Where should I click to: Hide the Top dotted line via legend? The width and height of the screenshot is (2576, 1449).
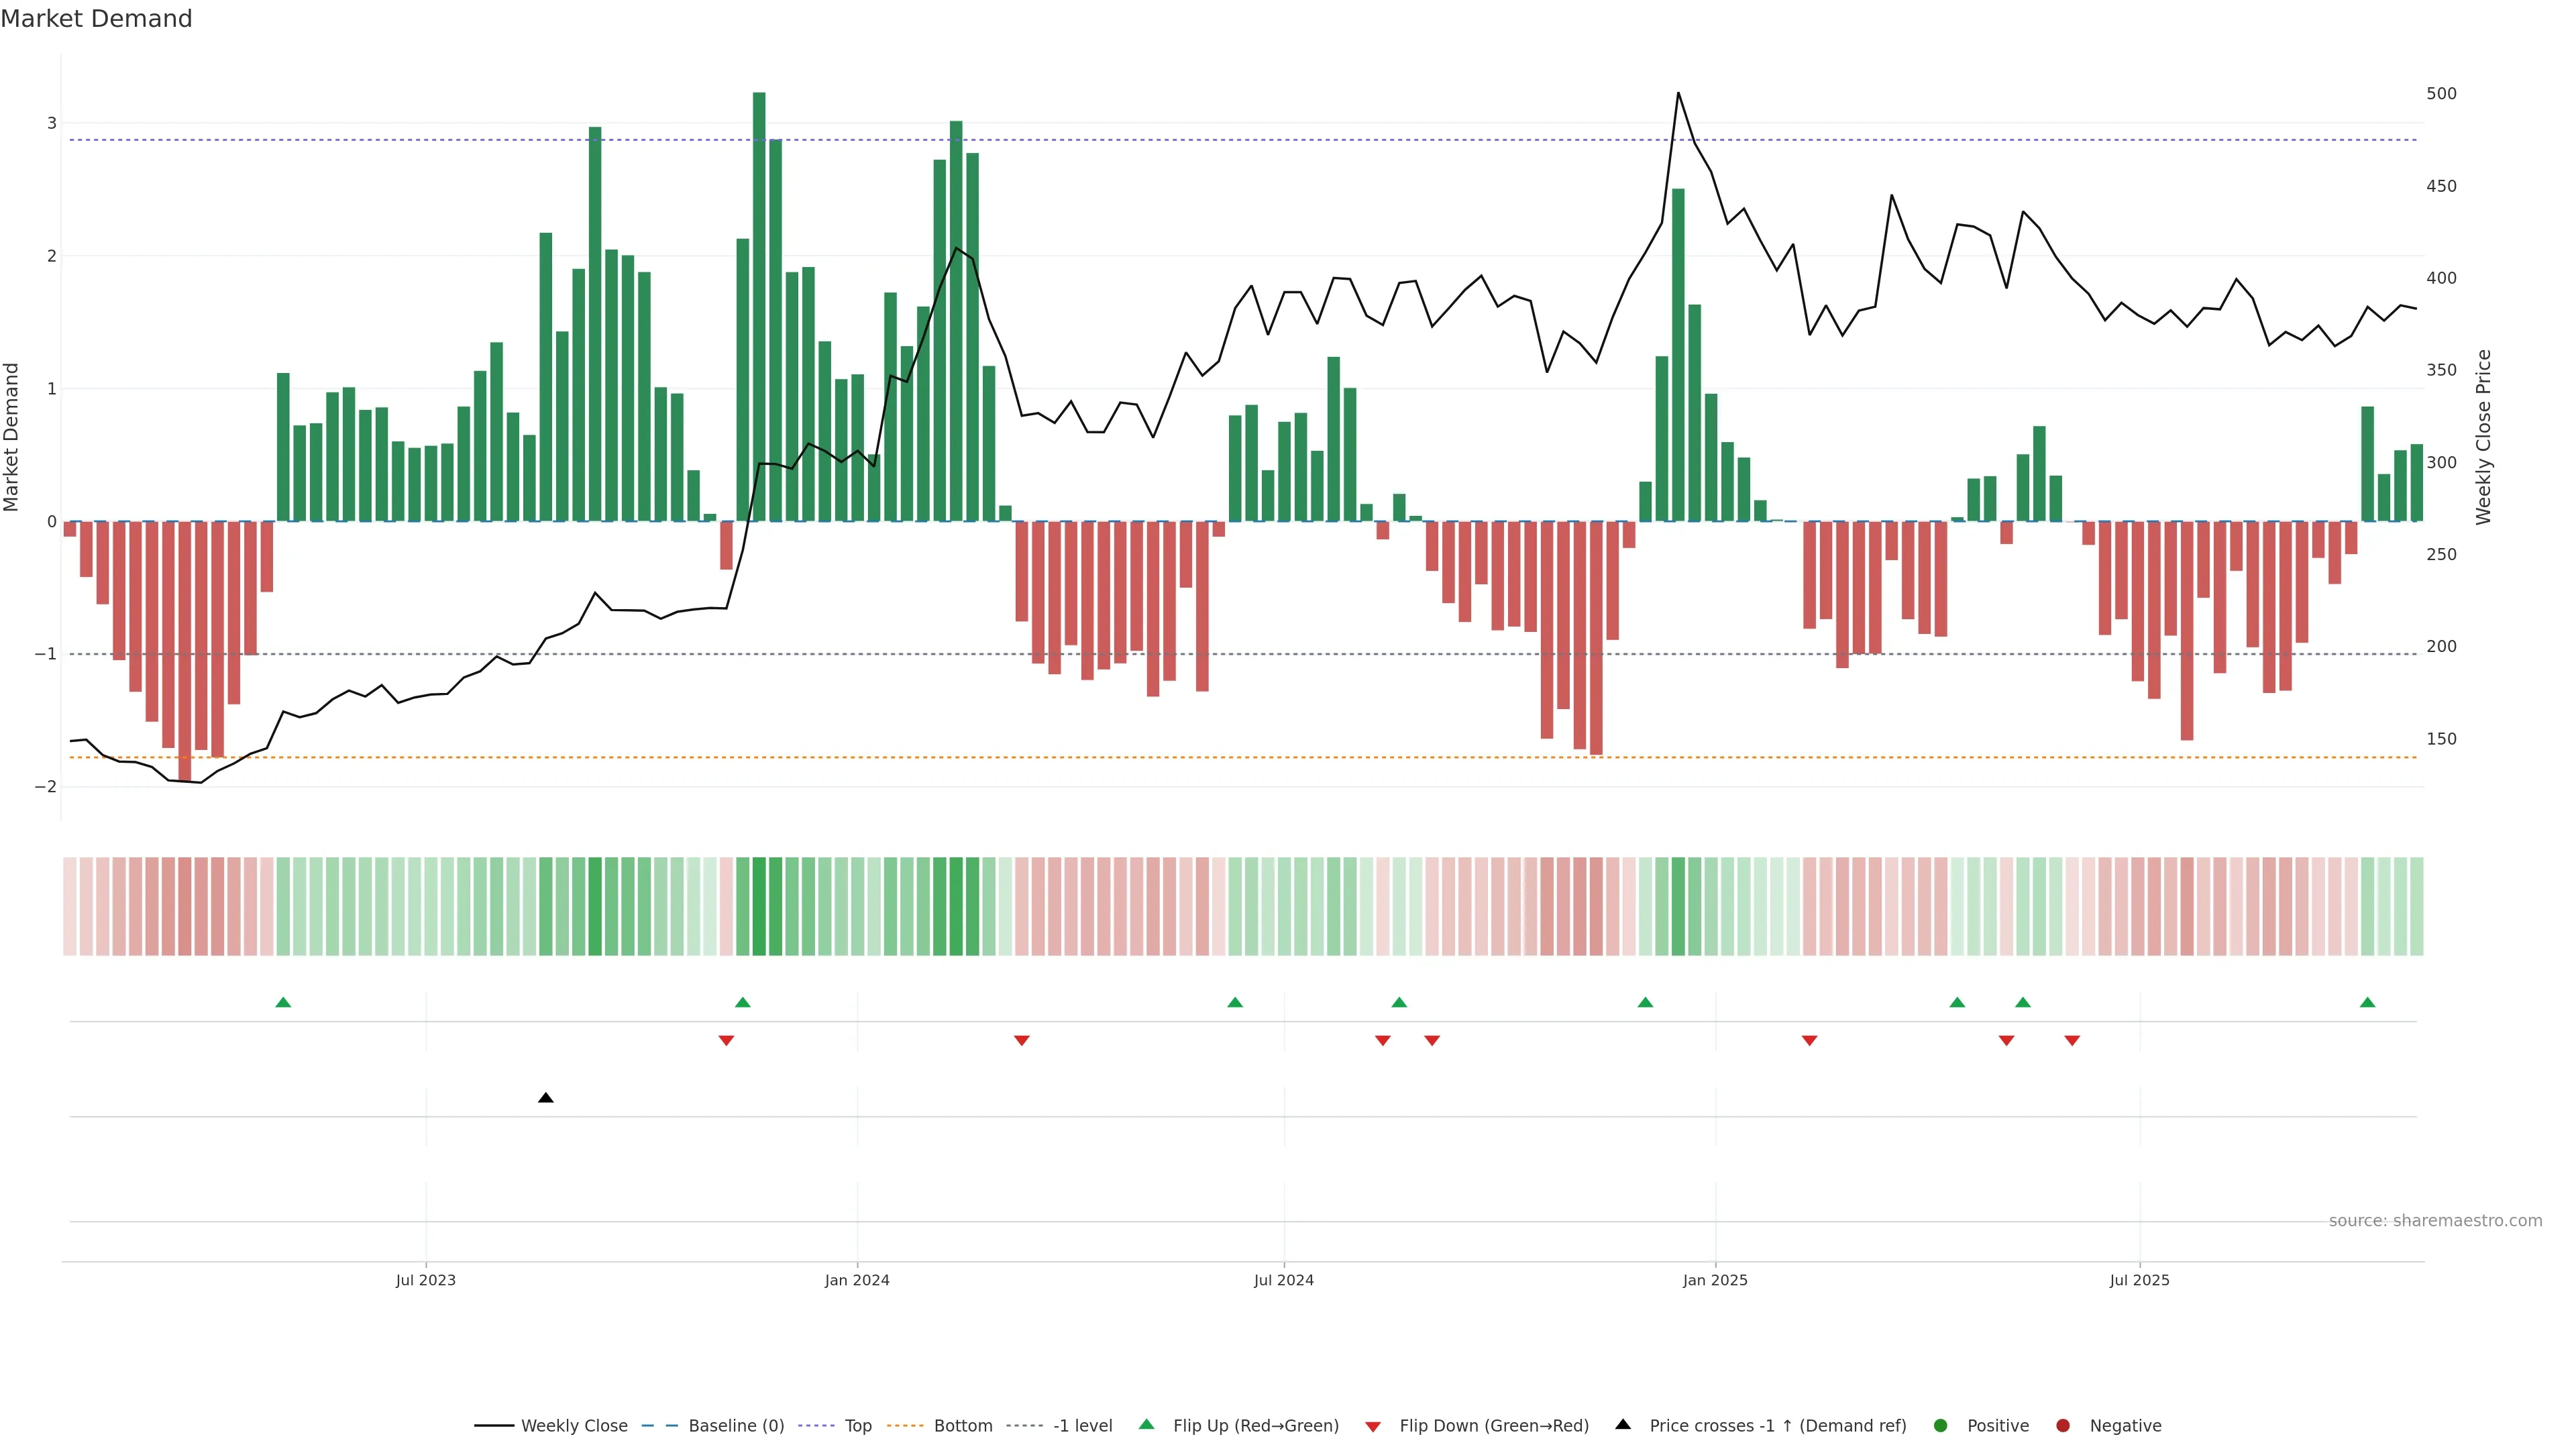click(x=857, y=1426)
